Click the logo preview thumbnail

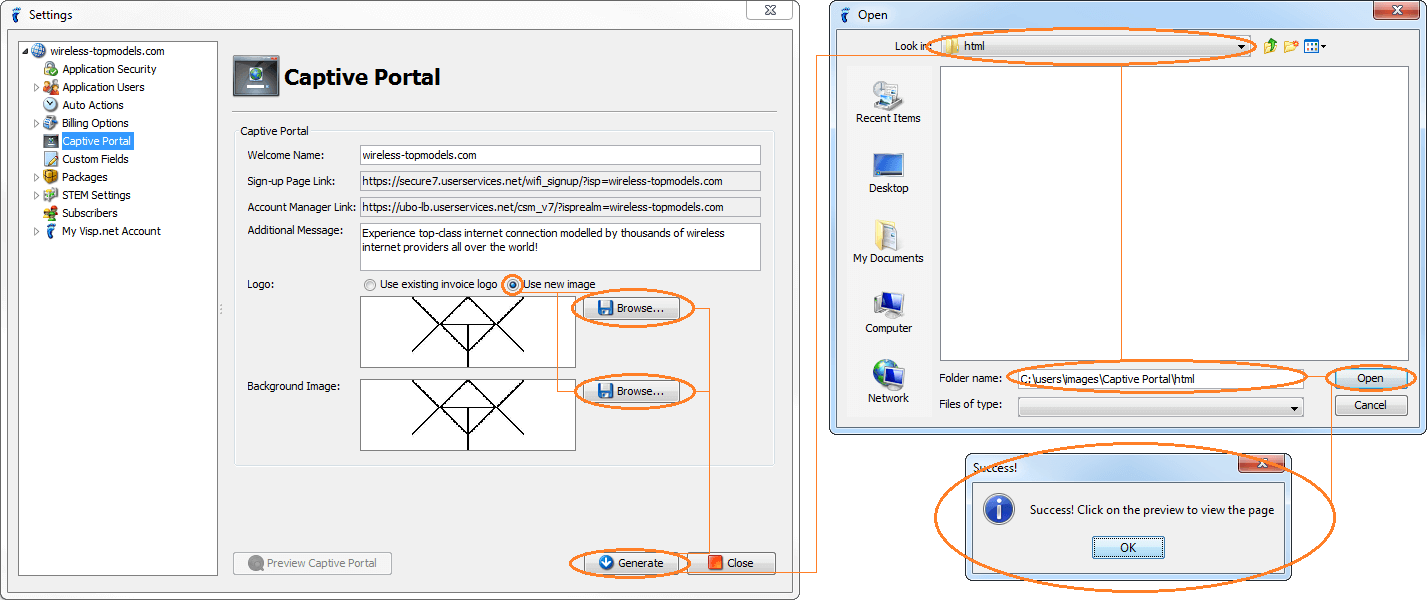point(468,331)
